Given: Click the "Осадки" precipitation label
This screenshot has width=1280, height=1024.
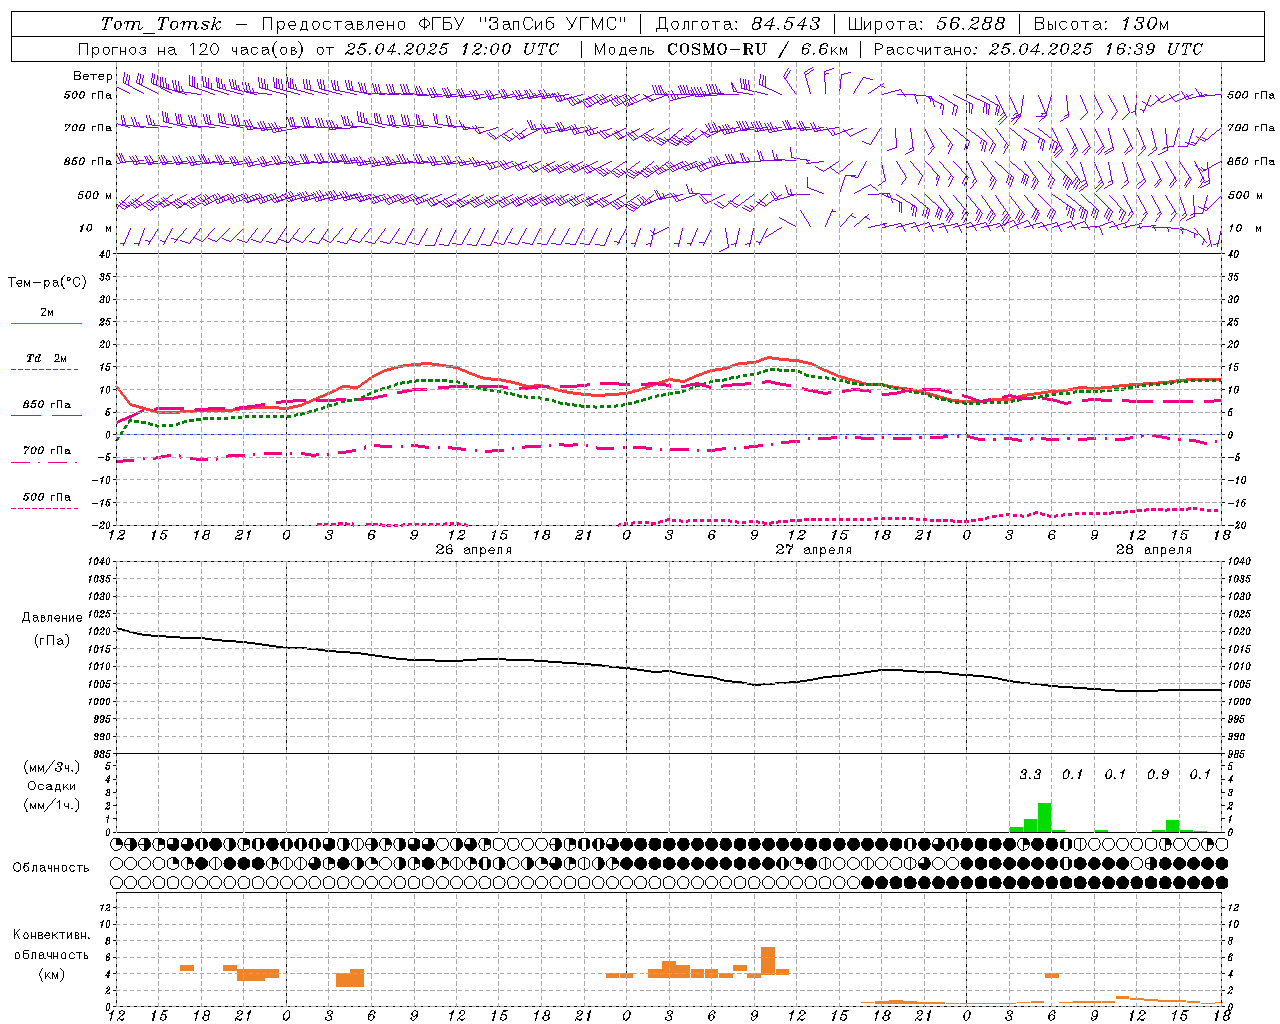Looking at the screenshot, I should pos(51,786).
